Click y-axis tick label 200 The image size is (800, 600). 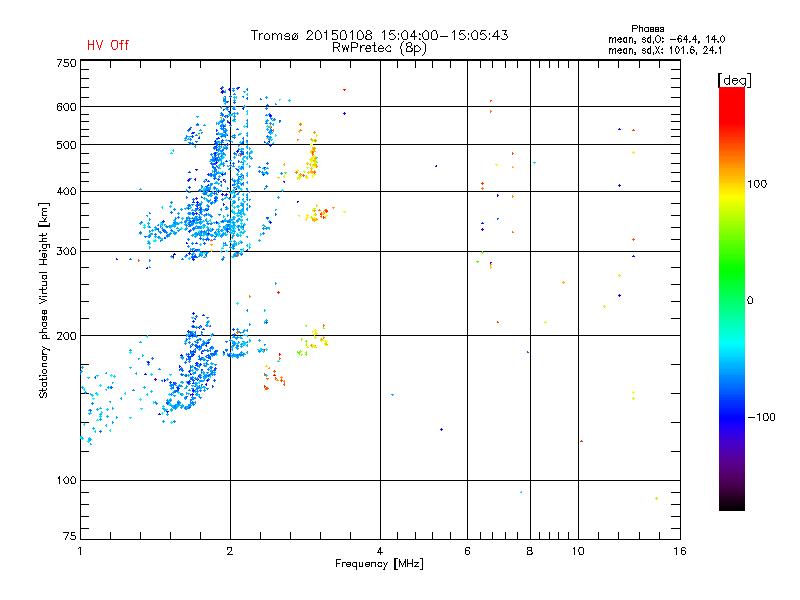[66, 336]
